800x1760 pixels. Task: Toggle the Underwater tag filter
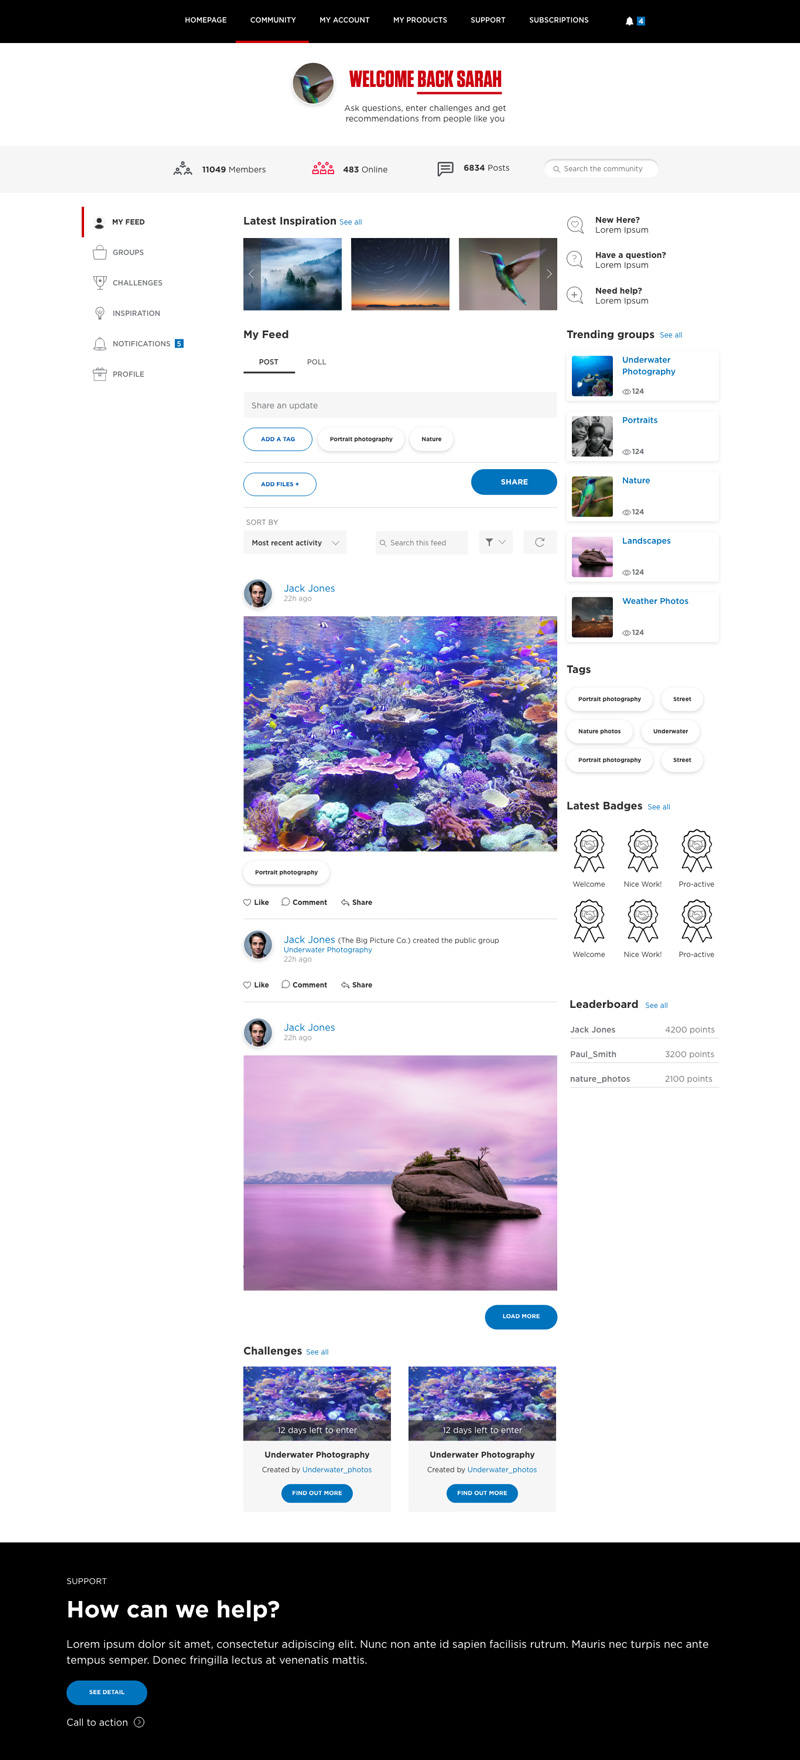670,731
